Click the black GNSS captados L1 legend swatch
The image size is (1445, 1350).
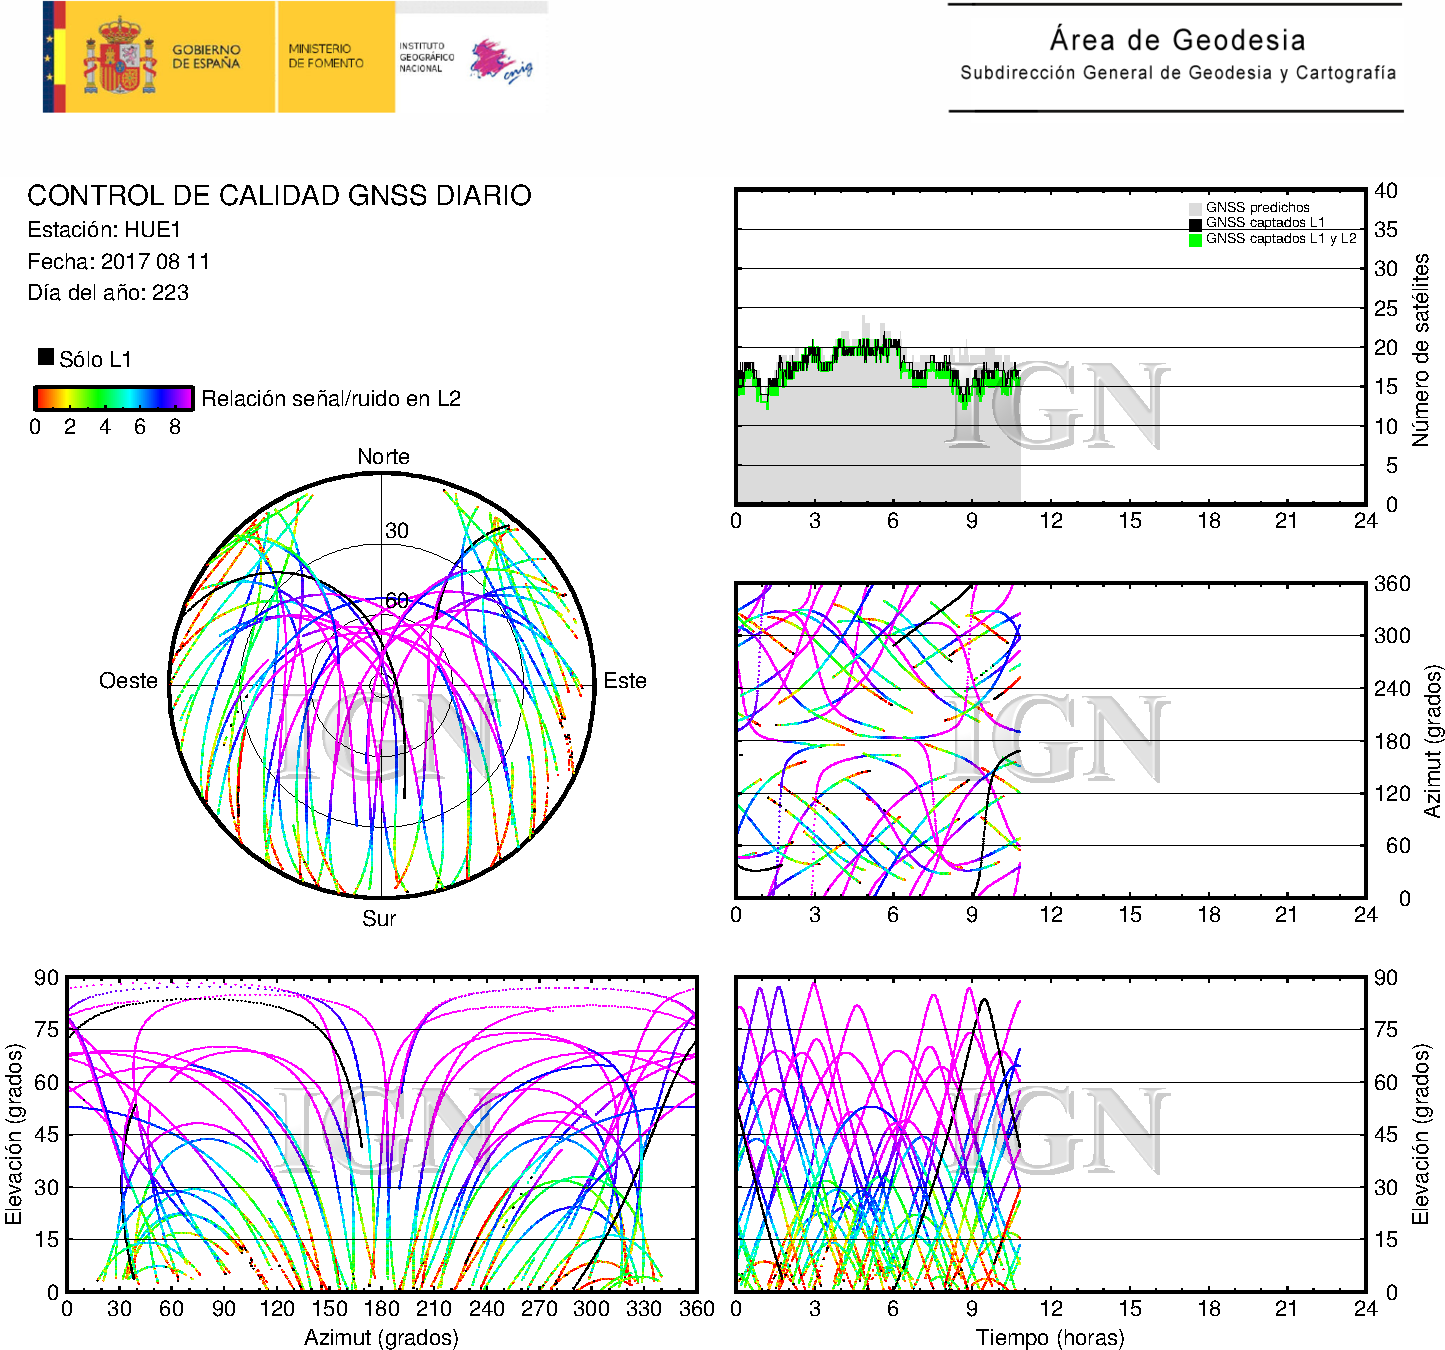click(x=1195, y=224)
